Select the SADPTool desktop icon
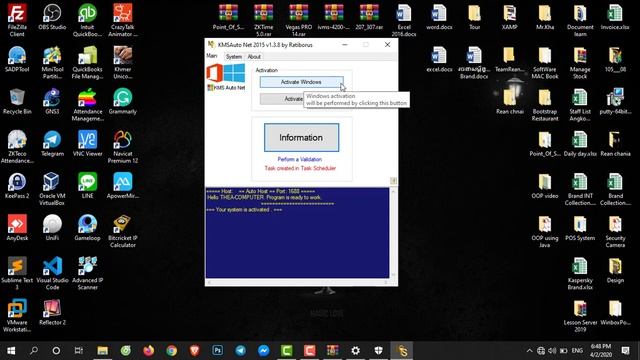Viewport: 640px width, 360px height. click(17, 59)
